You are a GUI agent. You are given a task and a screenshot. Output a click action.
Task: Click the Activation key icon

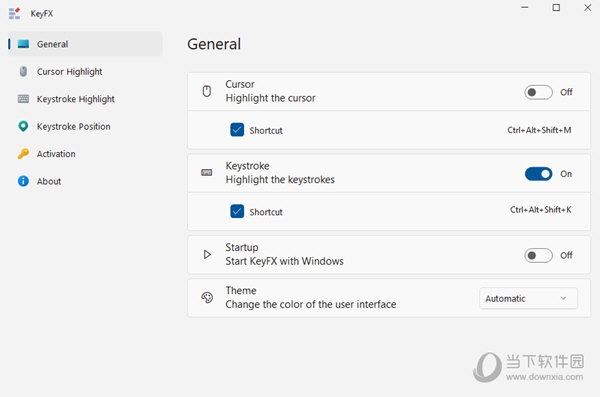[x=23, y=154]
